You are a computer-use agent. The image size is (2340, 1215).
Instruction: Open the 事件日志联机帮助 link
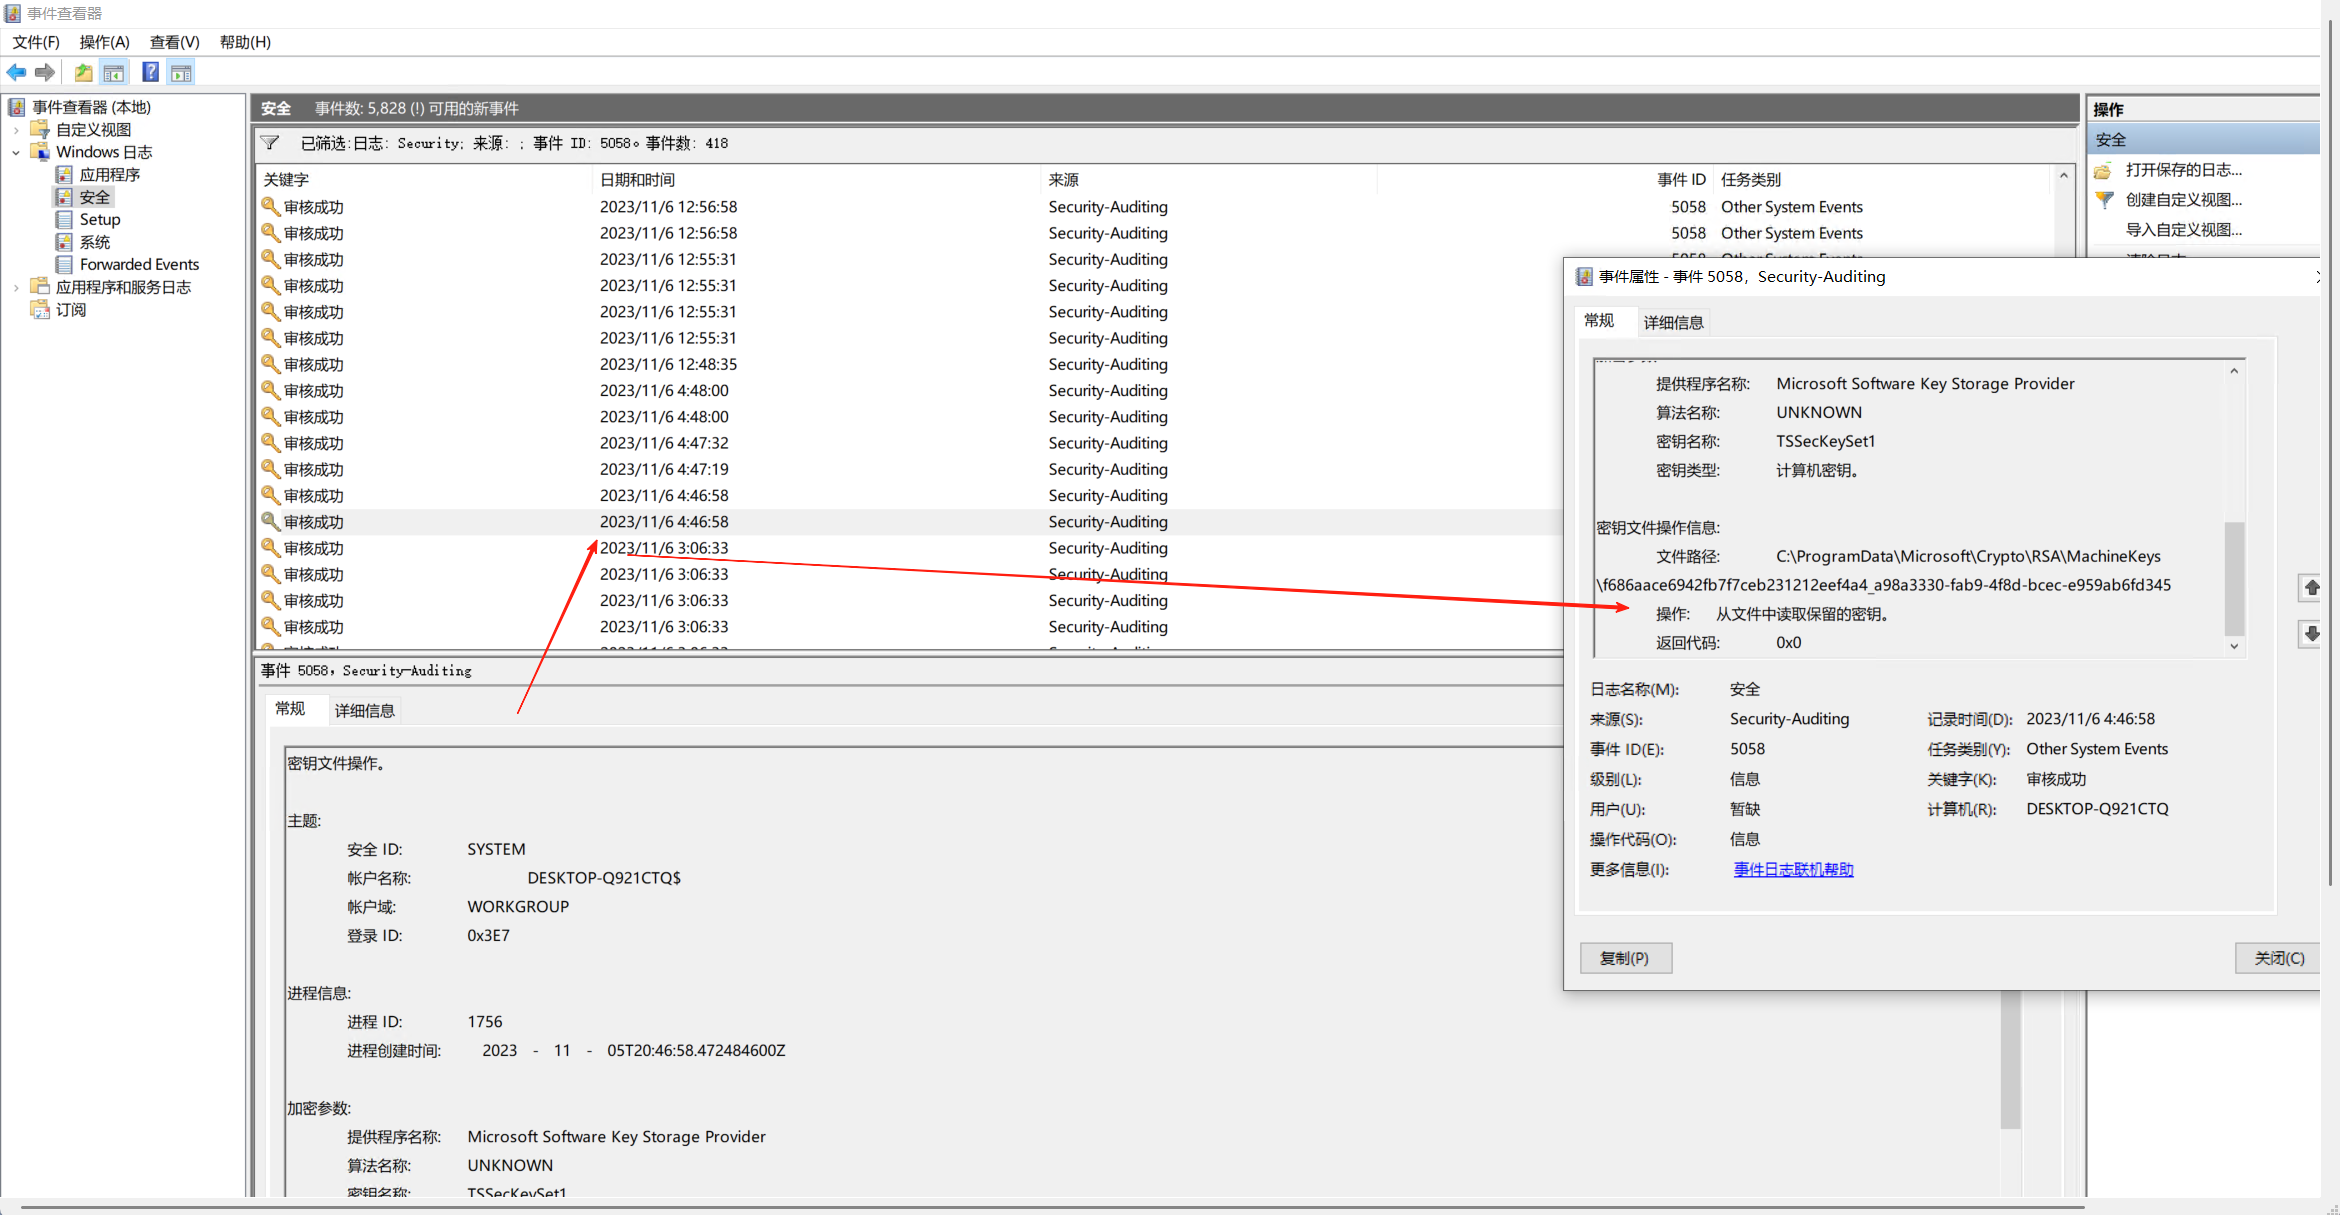pyautogui.click(x=1793, y=869)
